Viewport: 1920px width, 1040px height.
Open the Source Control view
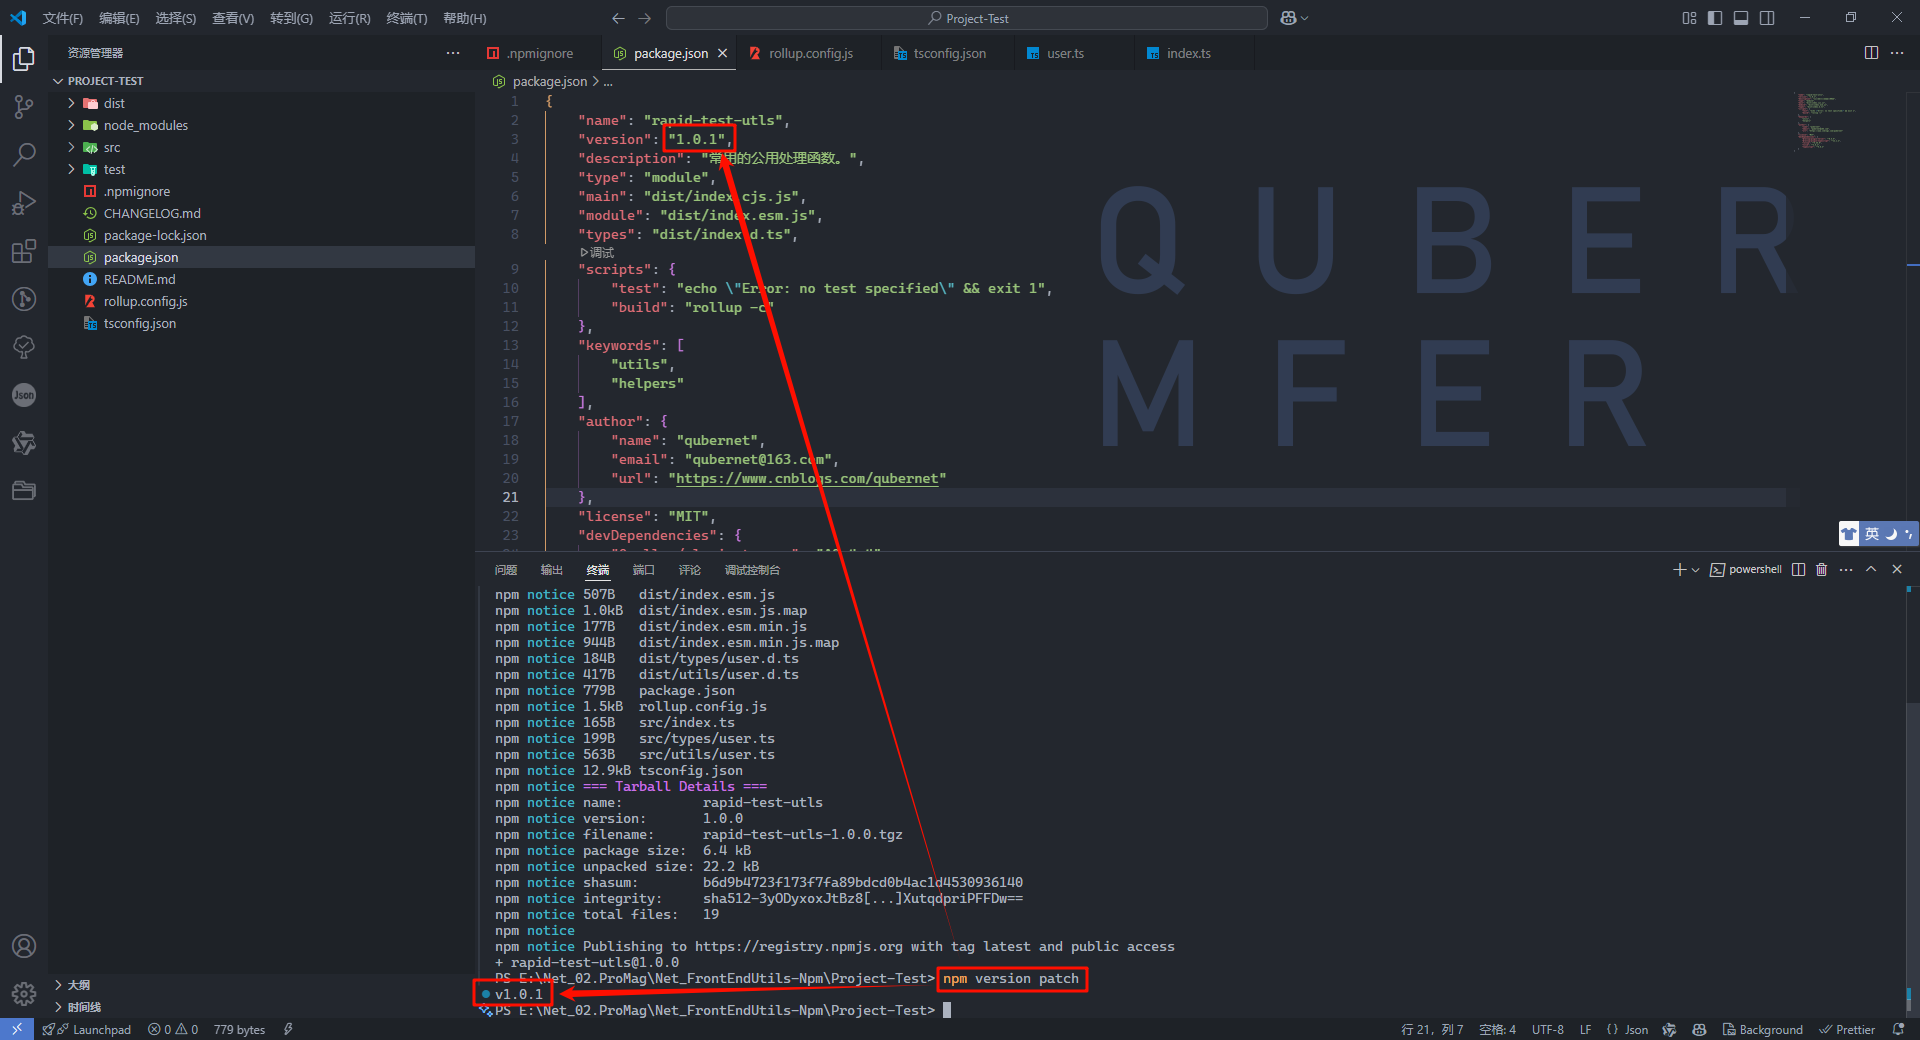point(24,107)
